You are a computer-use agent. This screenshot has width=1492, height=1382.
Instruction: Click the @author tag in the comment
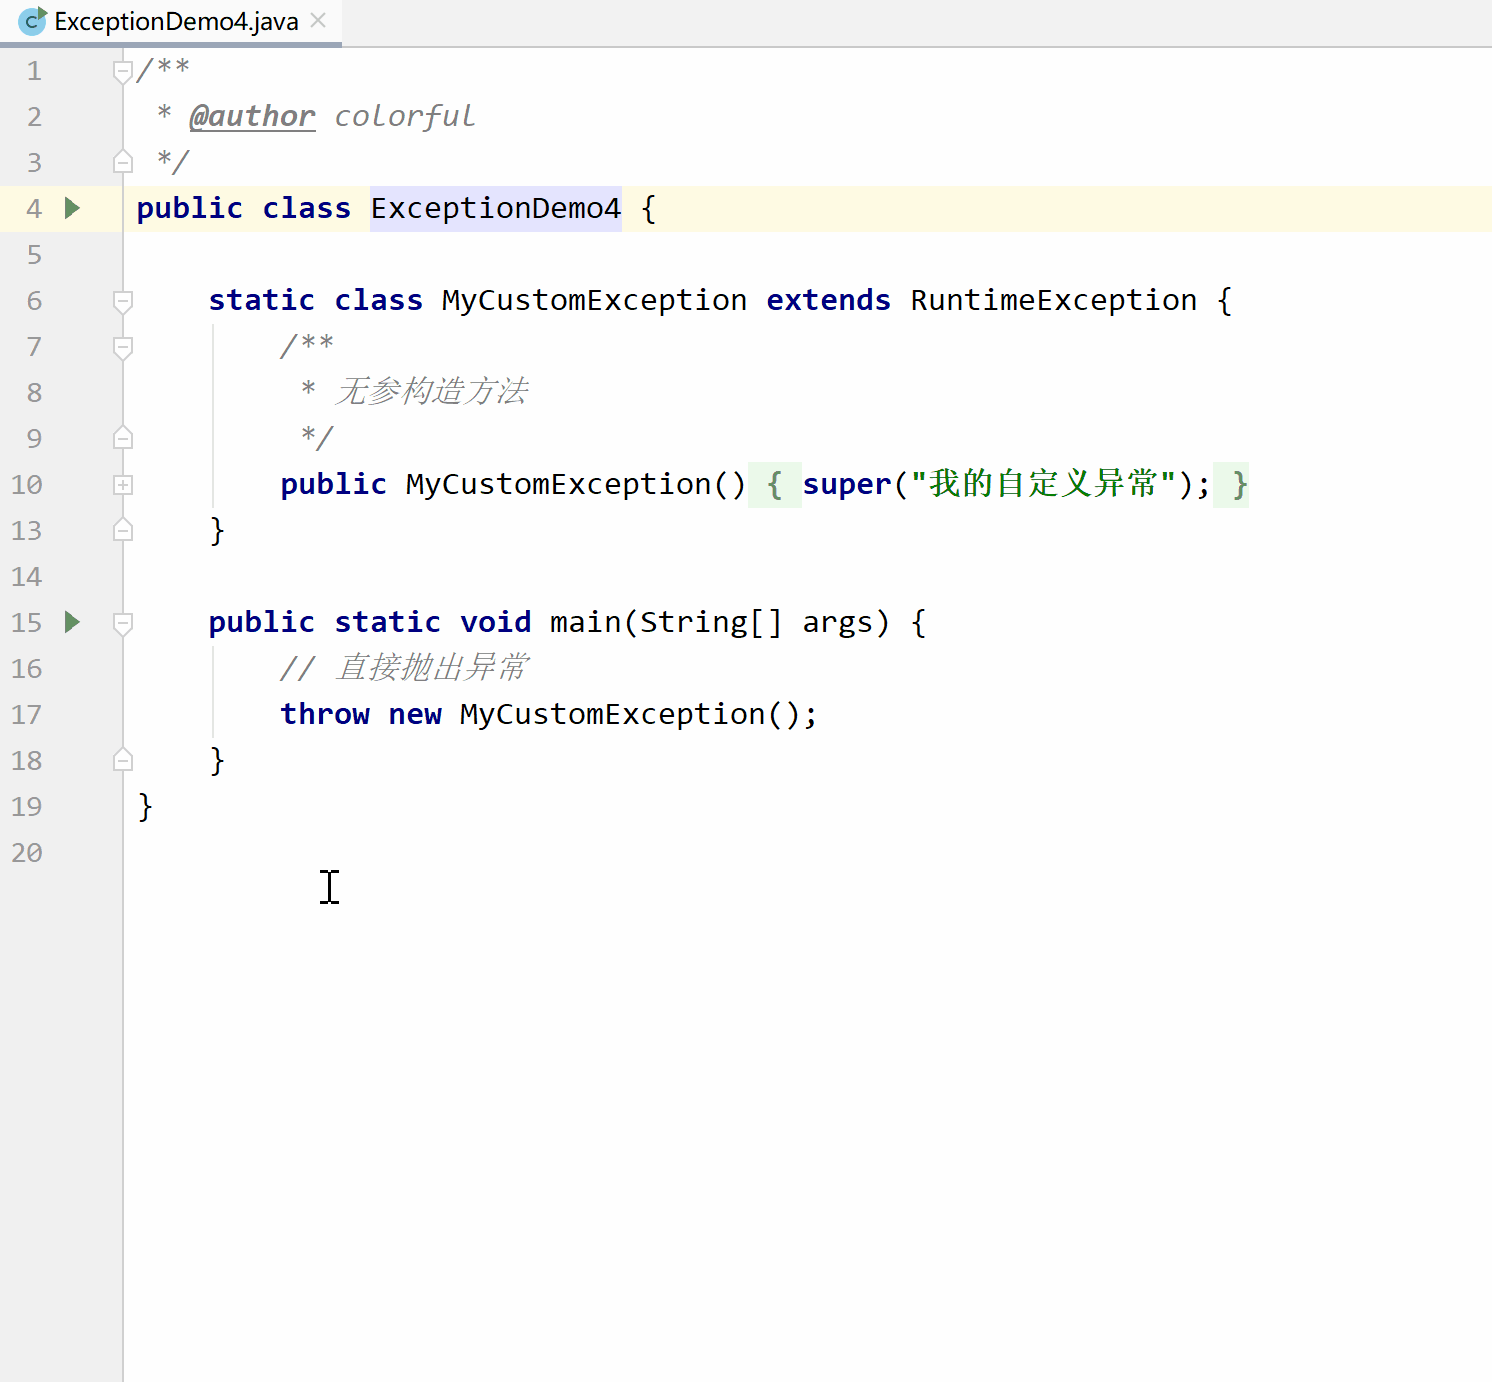[x=252, y=117]
